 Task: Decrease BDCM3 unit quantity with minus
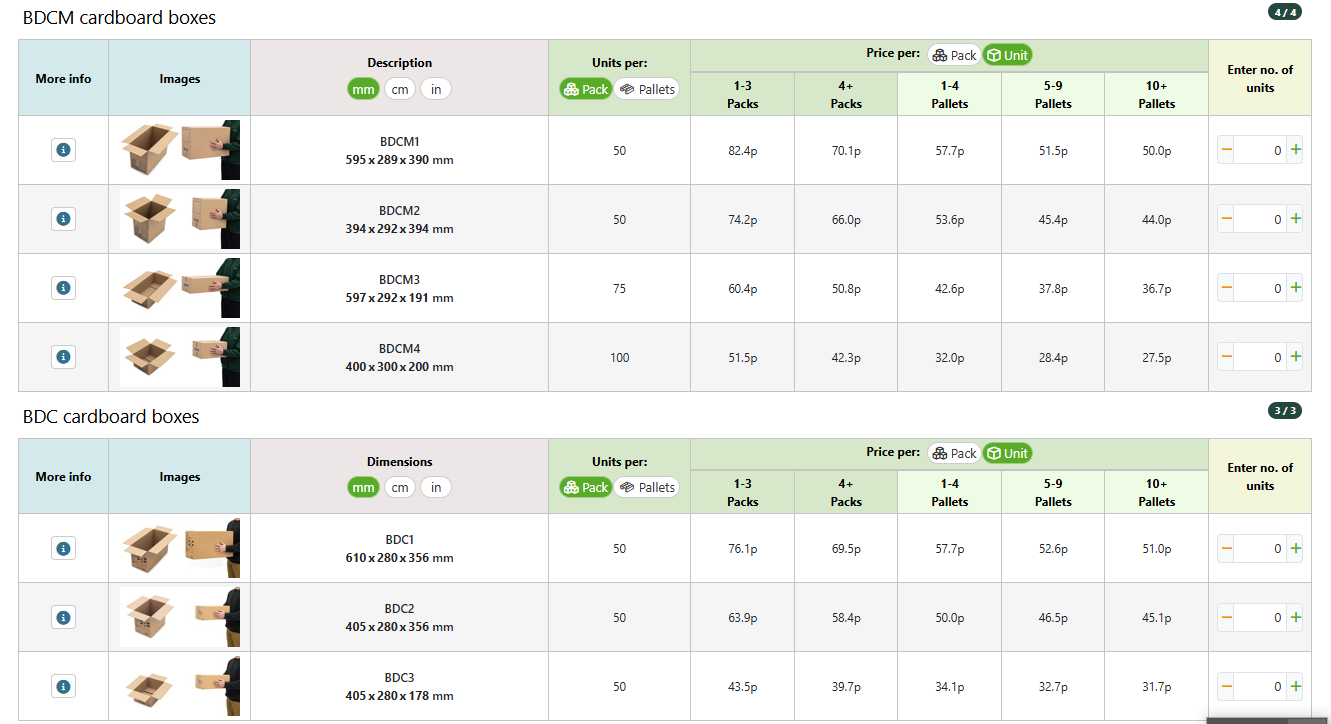1226,288
